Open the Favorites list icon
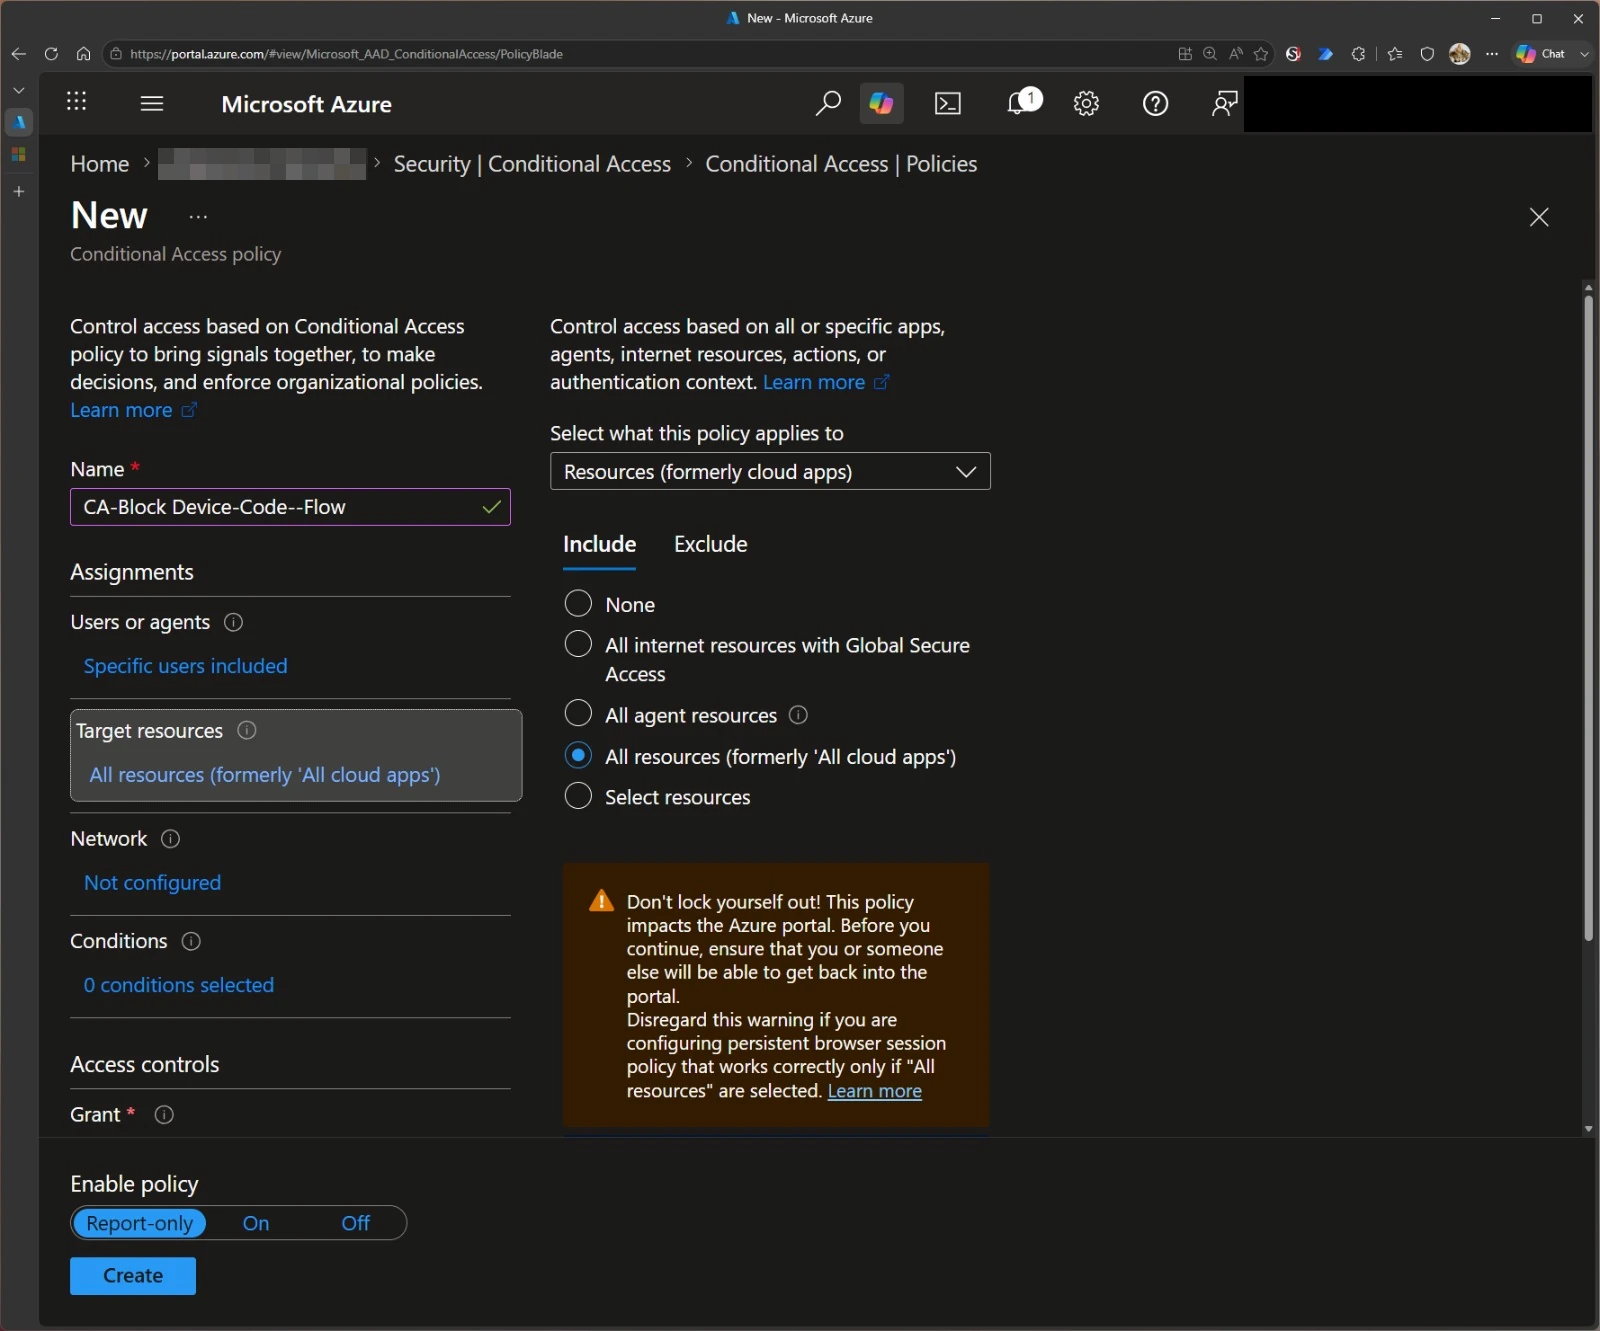Viewport: 1600px width, 1331px height. [1395, 54]
